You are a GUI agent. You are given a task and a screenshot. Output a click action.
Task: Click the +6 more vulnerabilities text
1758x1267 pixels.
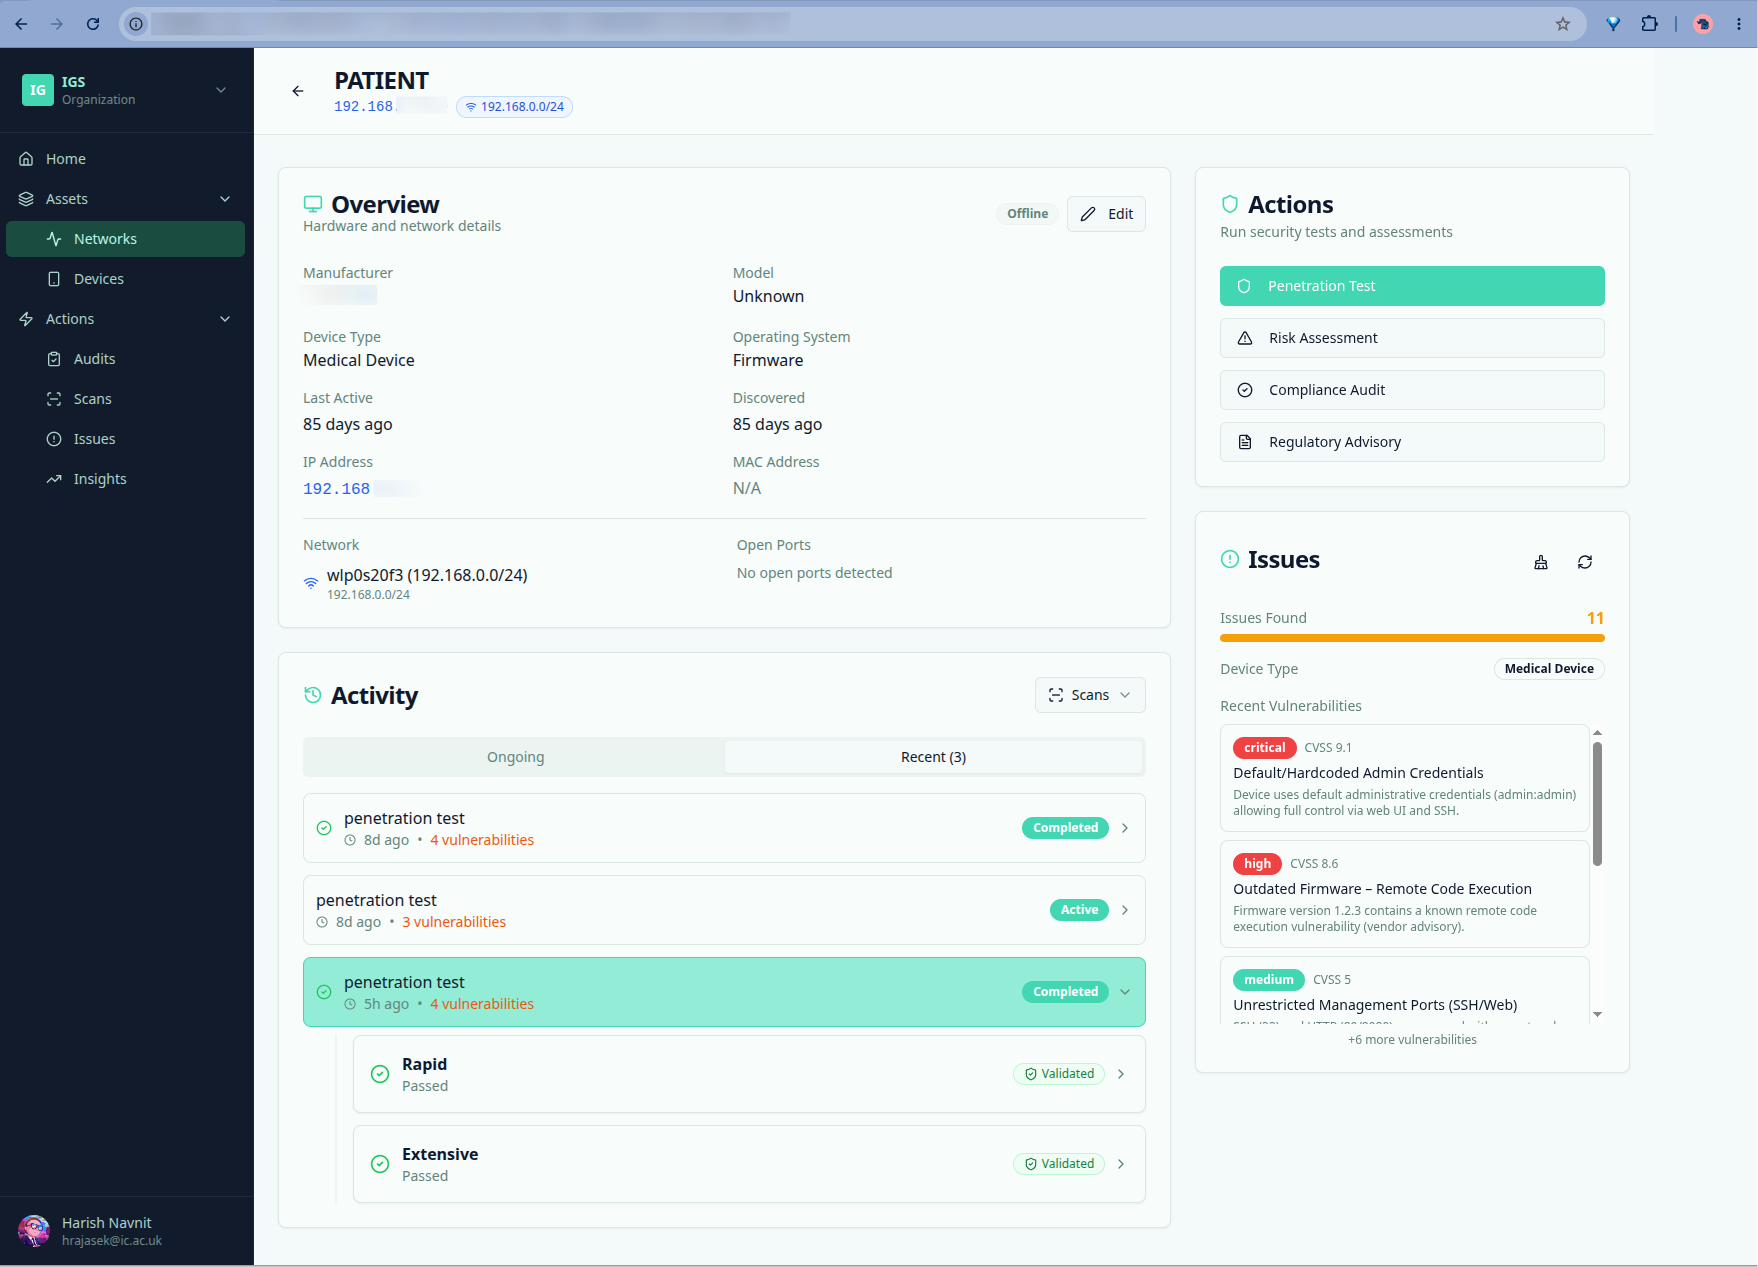[1412, 1040]
